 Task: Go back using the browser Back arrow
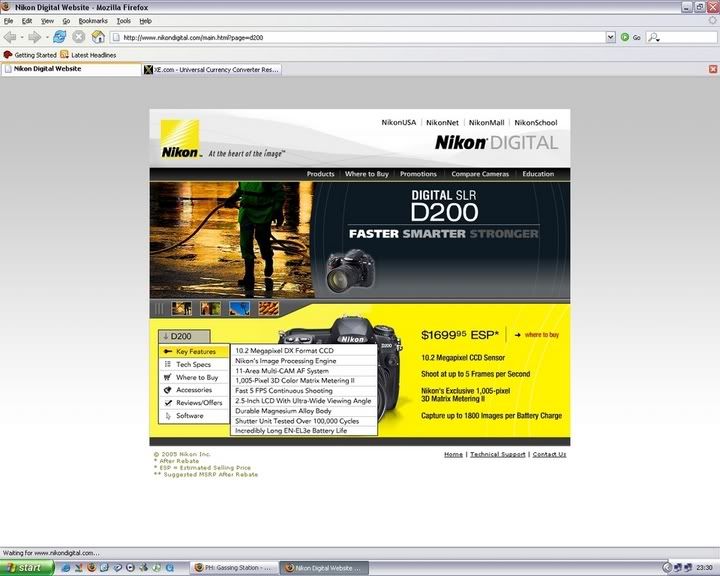click(x=9, y=37)
